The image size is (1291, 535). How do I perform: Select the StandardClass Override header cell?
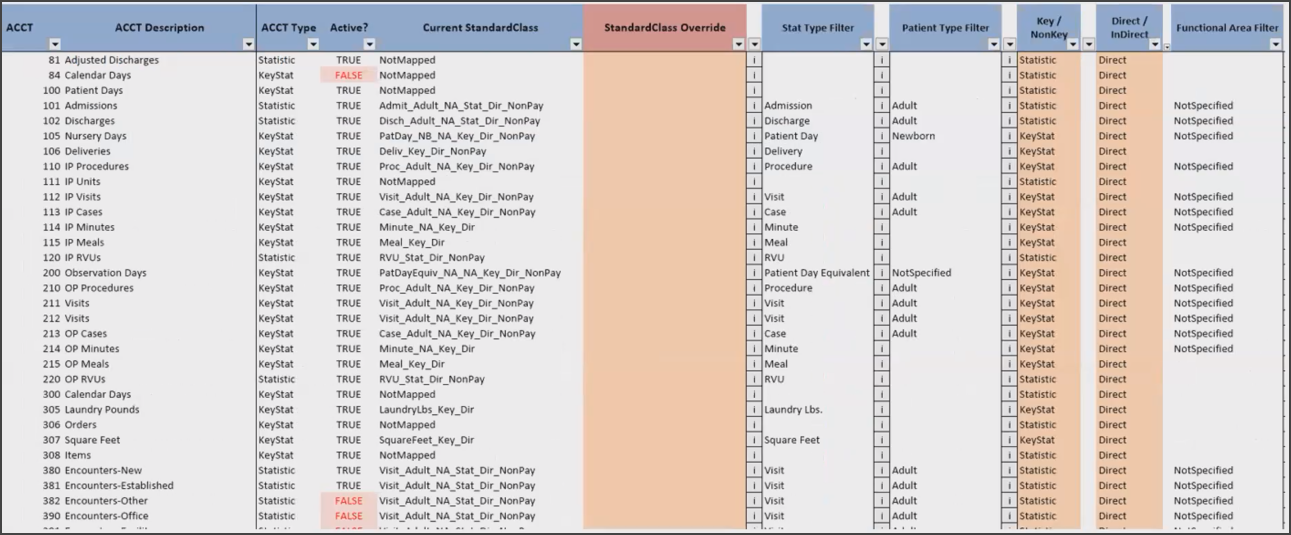pos(665,28)
